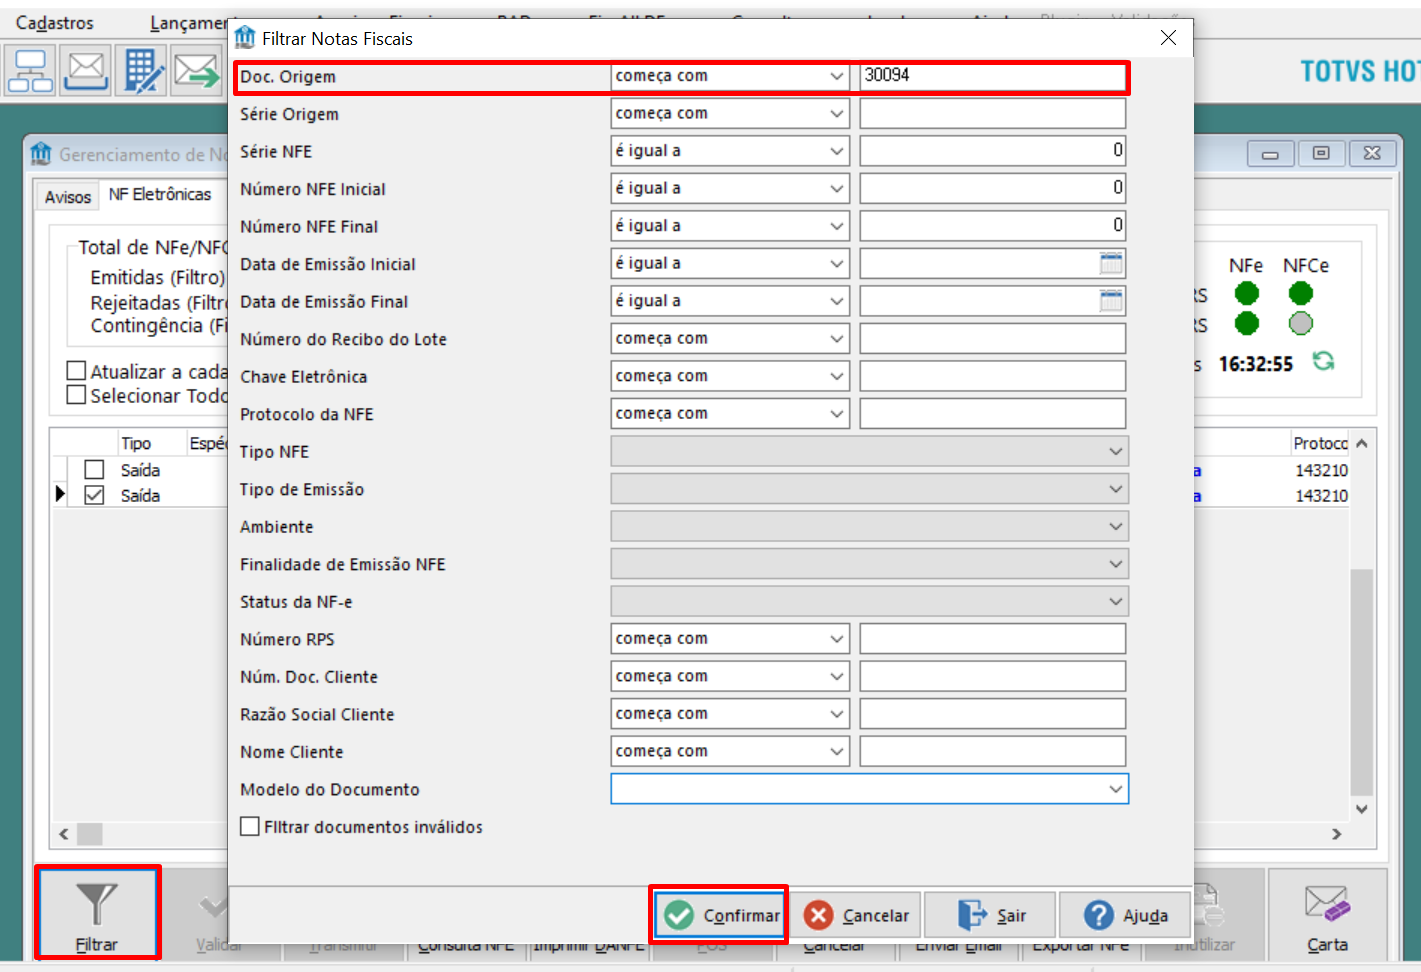Click scroll down arrow of the Gerenciamento grid
This screenshot has width=1421, height=972.
pos(1361,808)
